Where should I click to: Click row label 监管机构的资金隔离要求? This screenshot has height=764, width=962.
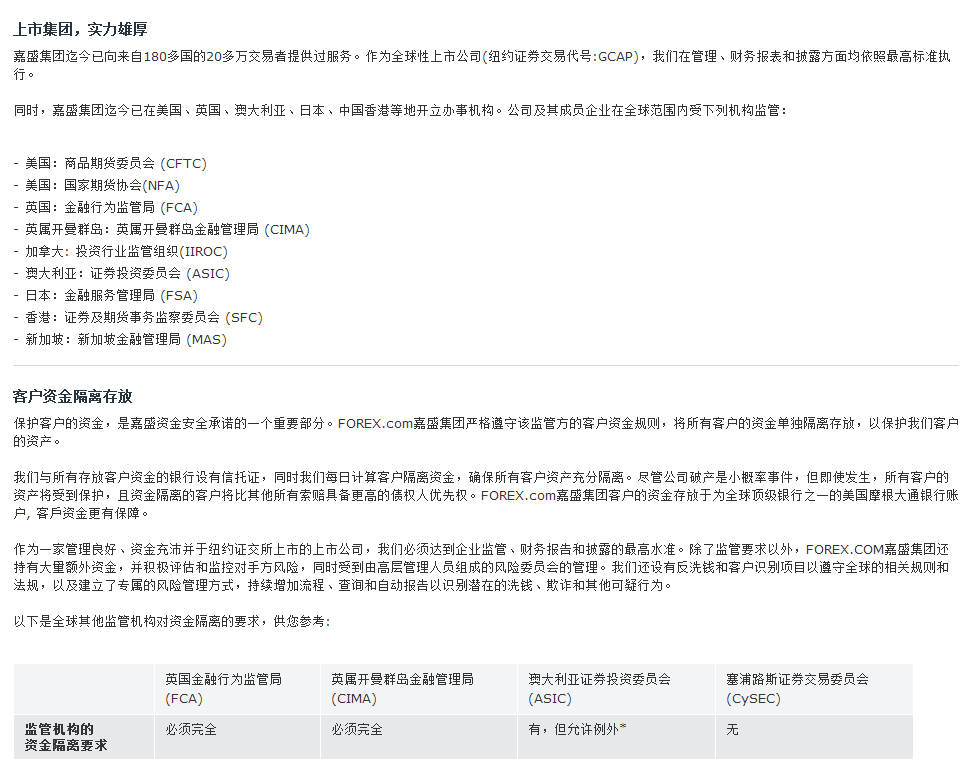(x=83, y=737)
